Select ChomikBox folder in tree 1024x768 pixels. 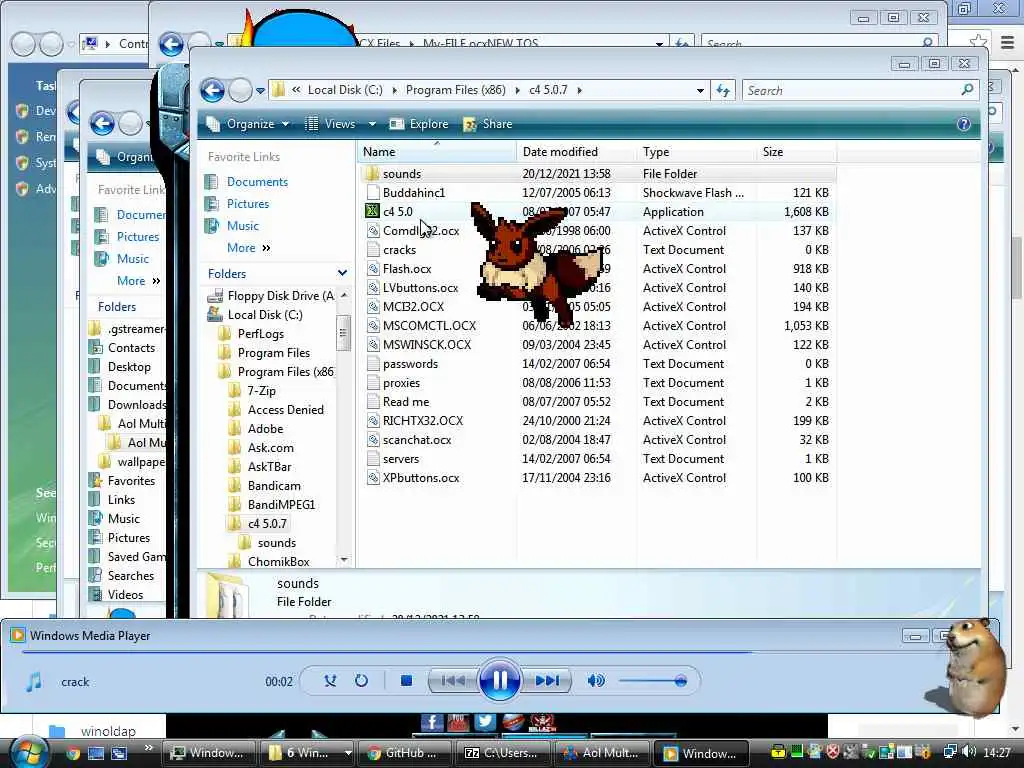tap(278, 562)
